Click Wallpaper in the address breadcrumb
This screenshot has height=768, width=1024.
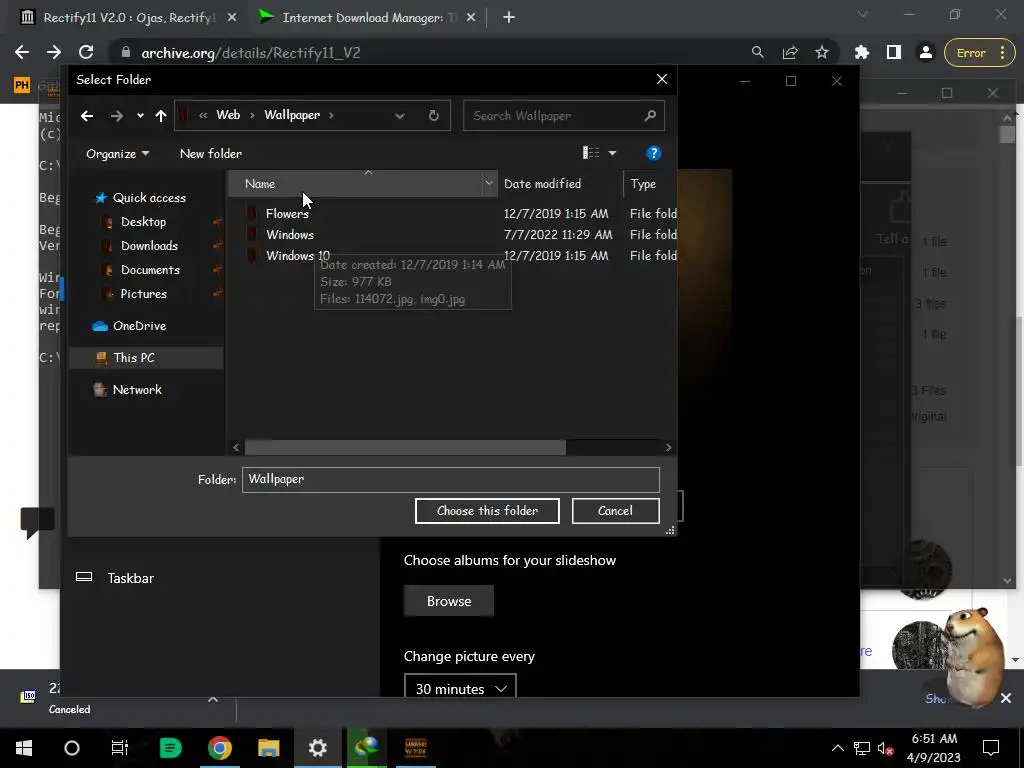point(292,115)
